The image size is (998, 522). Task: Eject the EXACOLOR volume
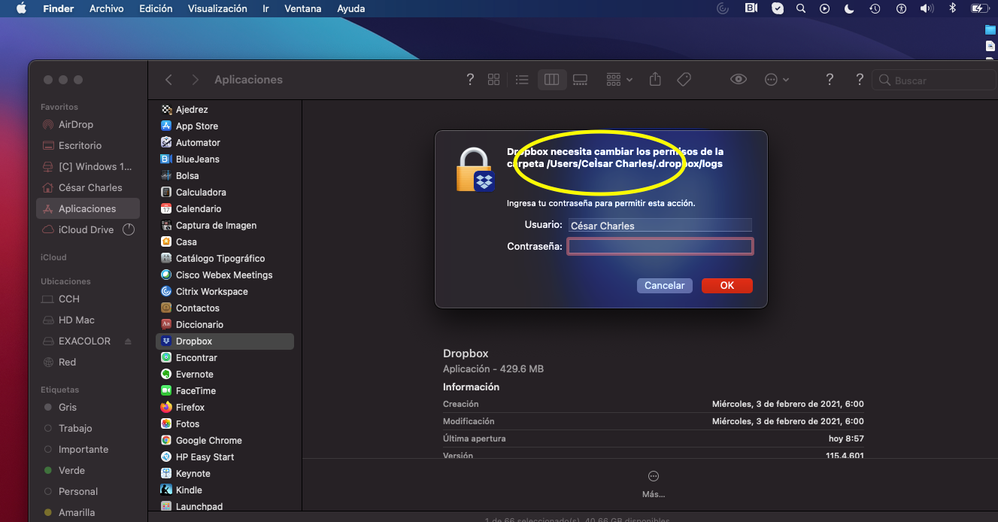(128, 341)
